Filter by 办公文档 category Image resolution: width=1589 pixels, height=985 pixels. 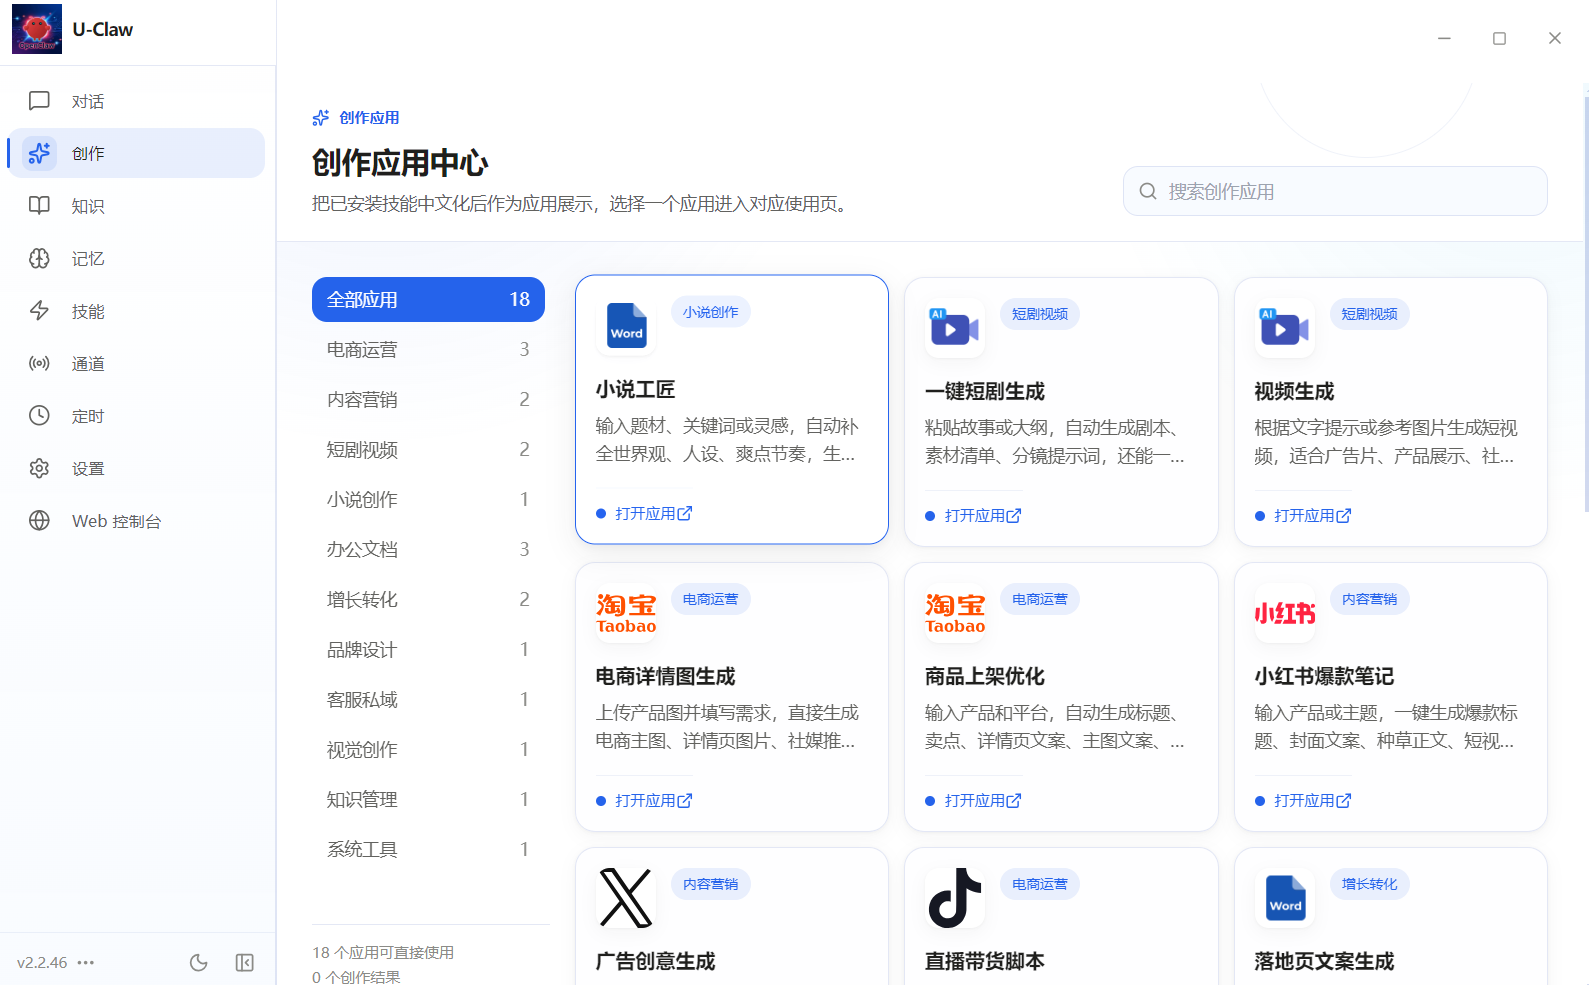[x=428, y=549]
